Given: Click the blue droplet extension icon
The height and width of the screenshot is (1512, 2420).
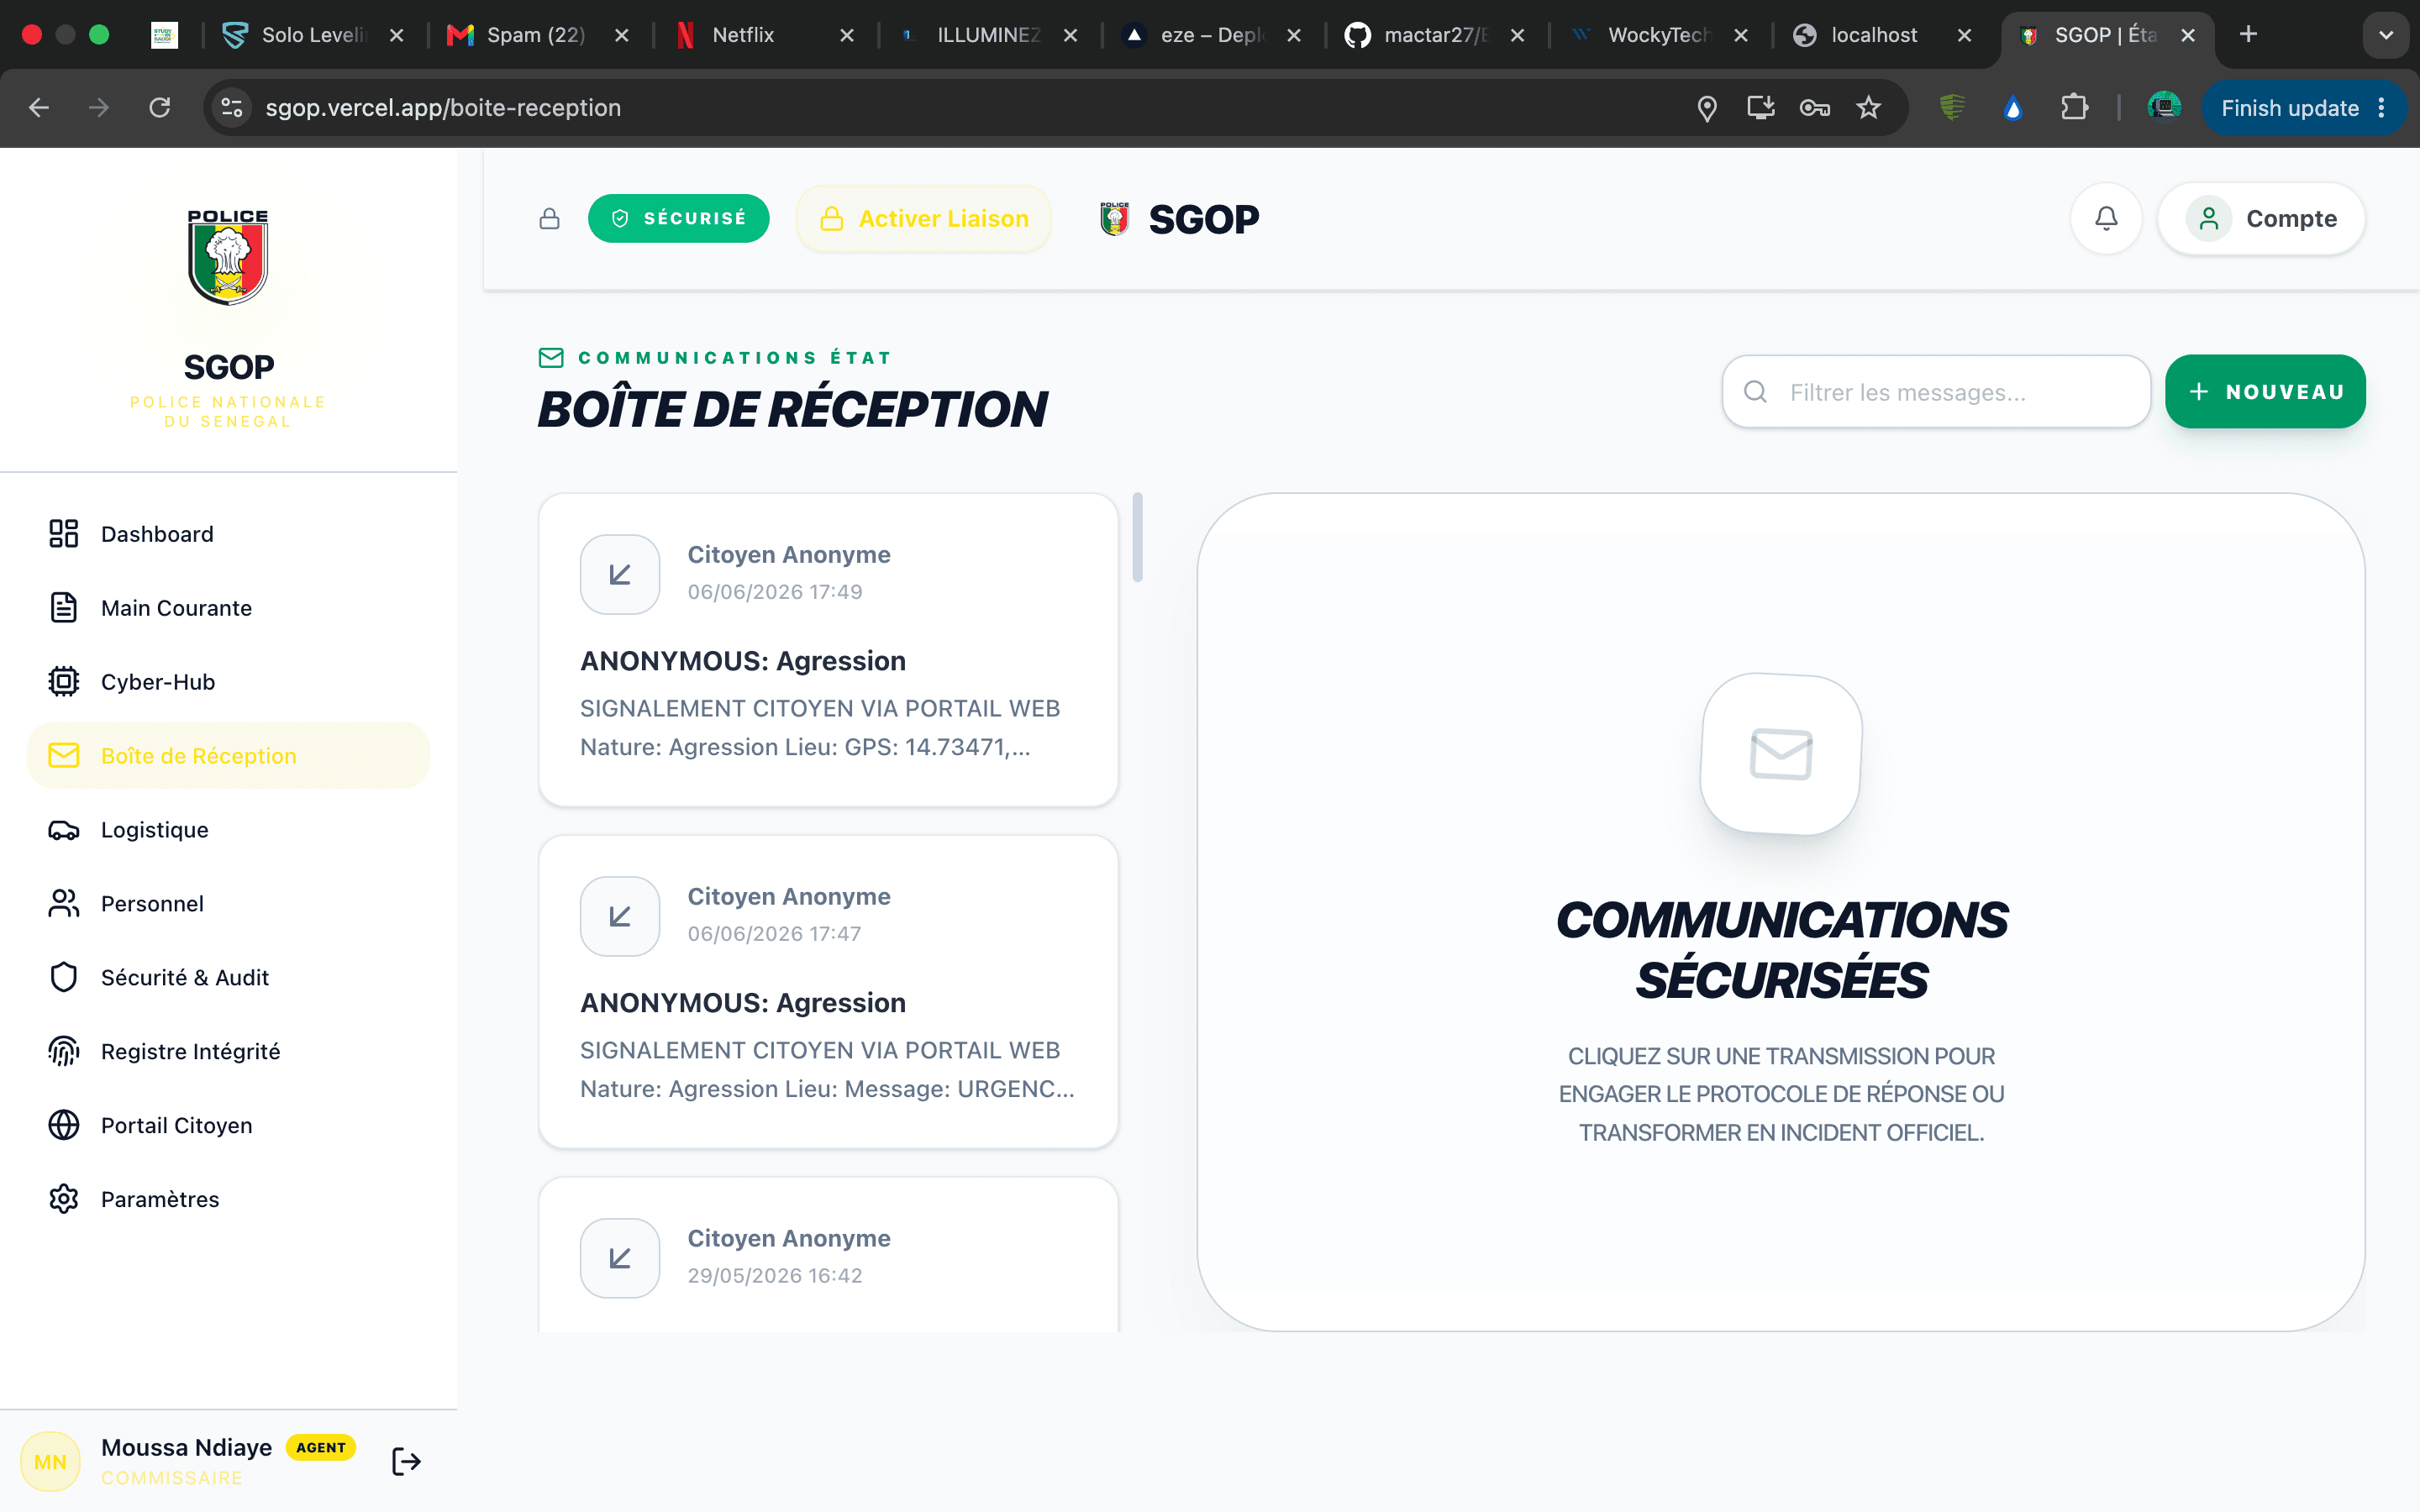Looking at the screenshot, I should click(x=2013, y=108).
